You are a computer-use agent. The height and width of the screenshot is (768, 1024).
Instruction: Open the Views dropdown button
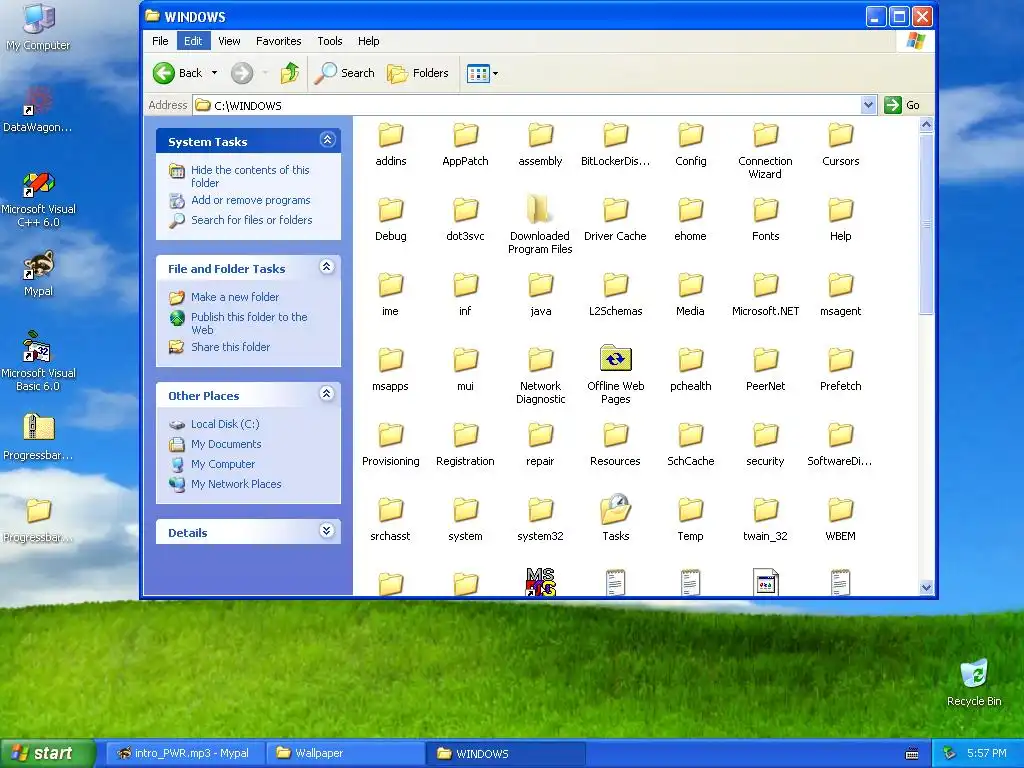coord(483,73)
